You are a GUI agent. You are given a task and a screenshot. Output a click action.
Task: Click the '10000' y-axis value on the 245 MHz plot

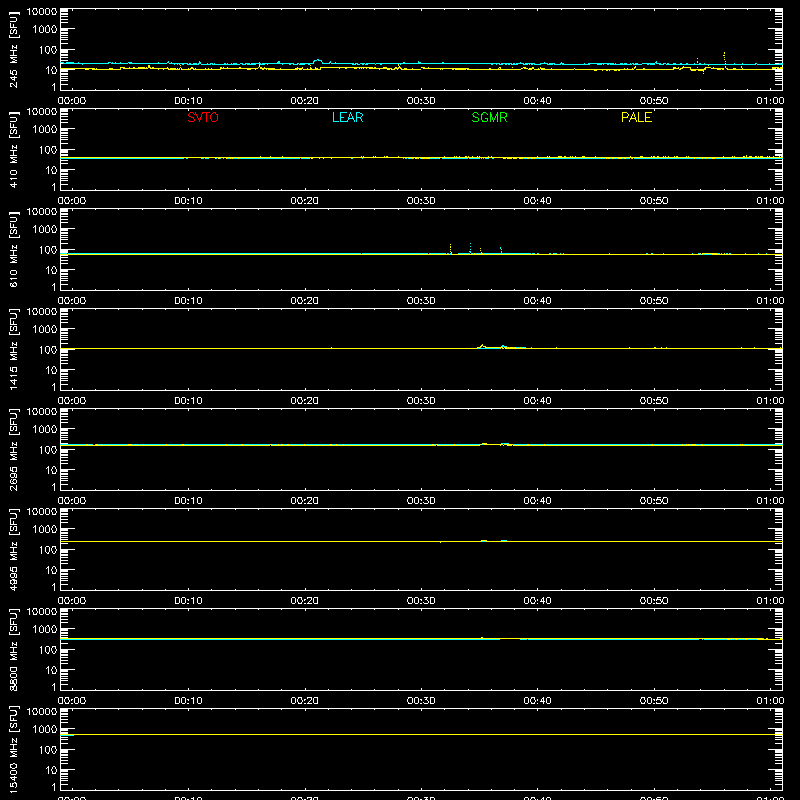click(42, 12)
